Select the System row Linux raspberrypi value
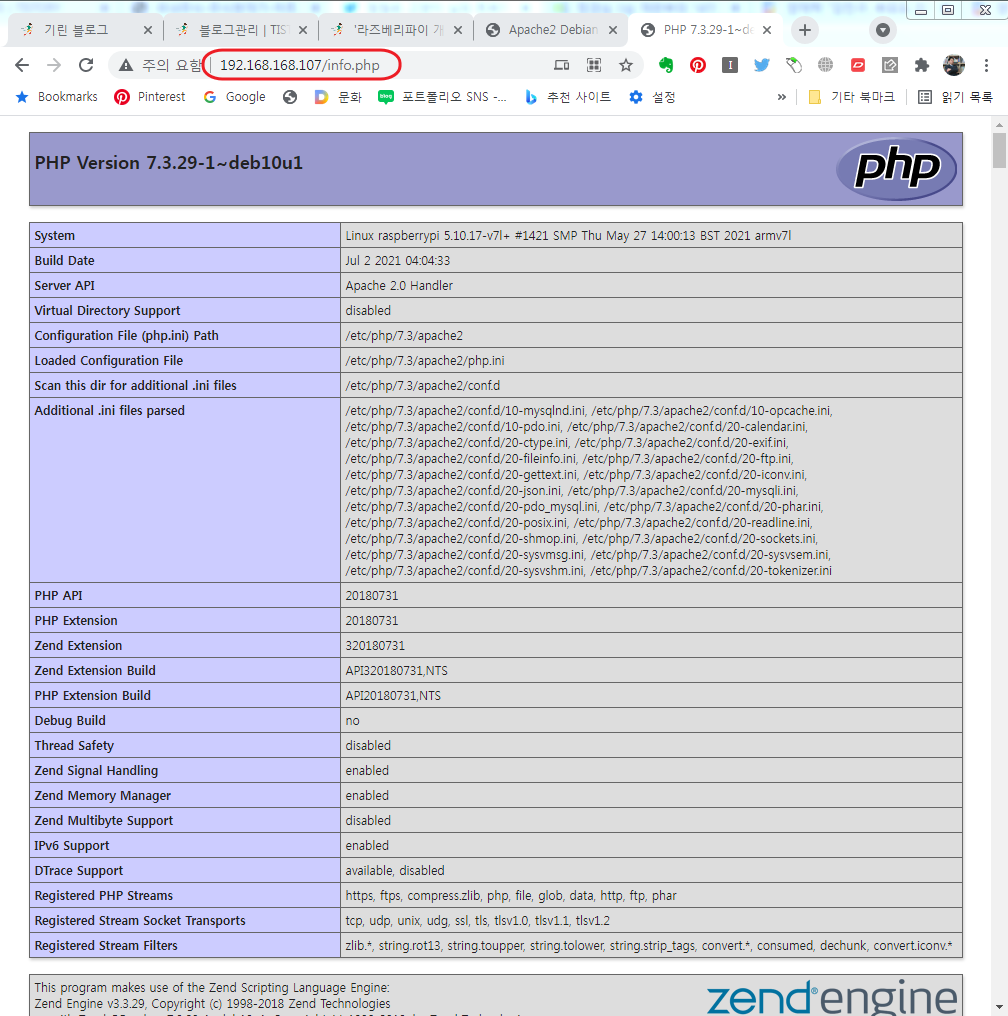The height and width of the screenshot is (1016, 1008). tap(568, 236)
